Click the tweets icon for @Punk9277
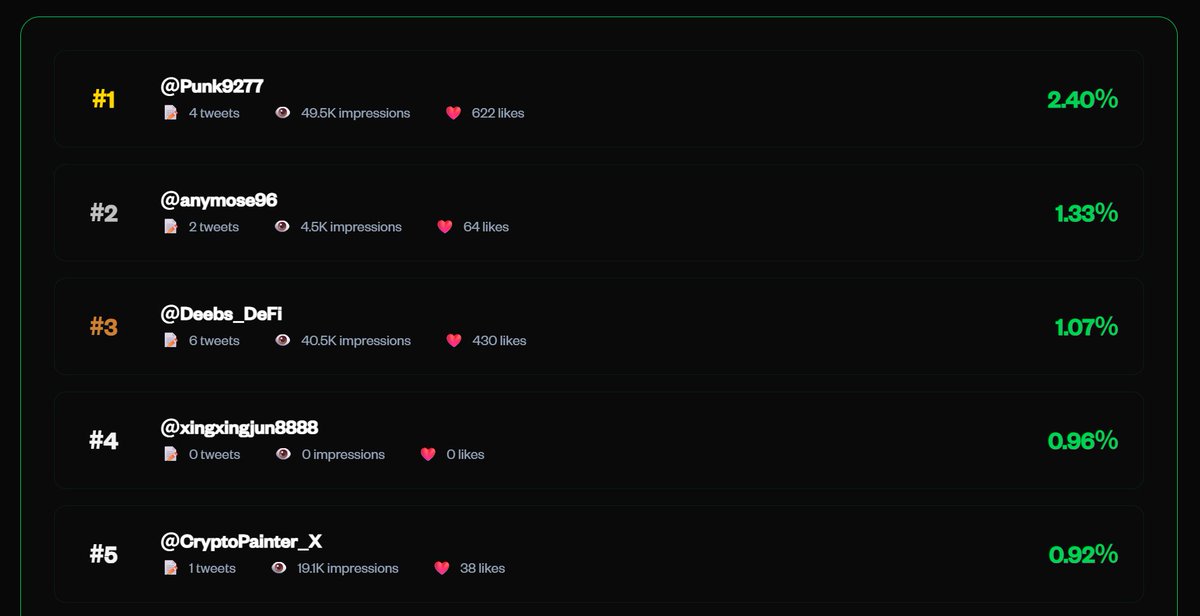The width and height of the screenshot is (1200, 616). (x=171, y=113)
